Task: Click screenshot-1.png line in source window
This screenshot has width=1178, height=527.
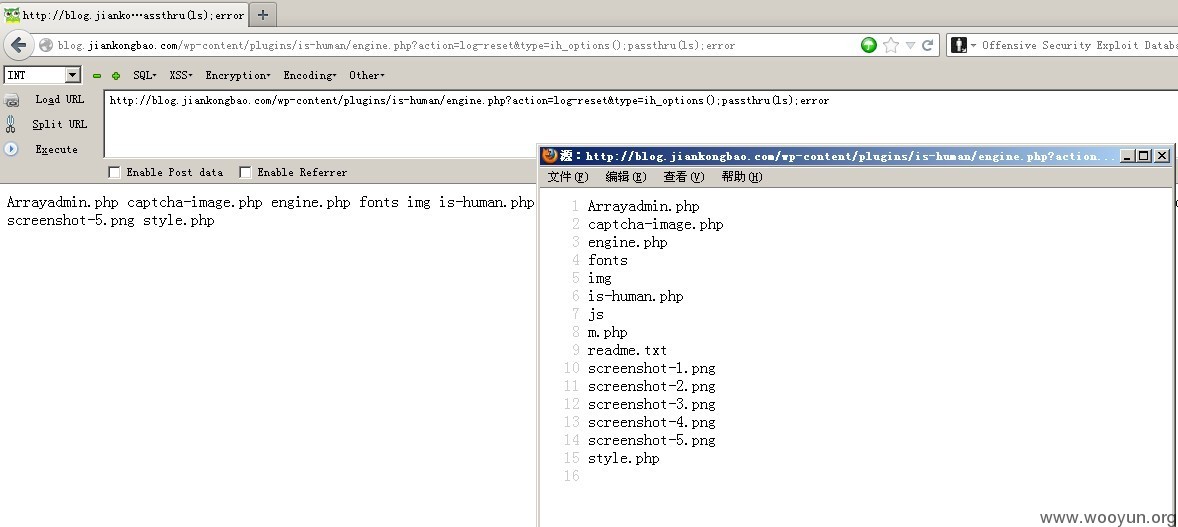Action: click(x=651, y=368)
